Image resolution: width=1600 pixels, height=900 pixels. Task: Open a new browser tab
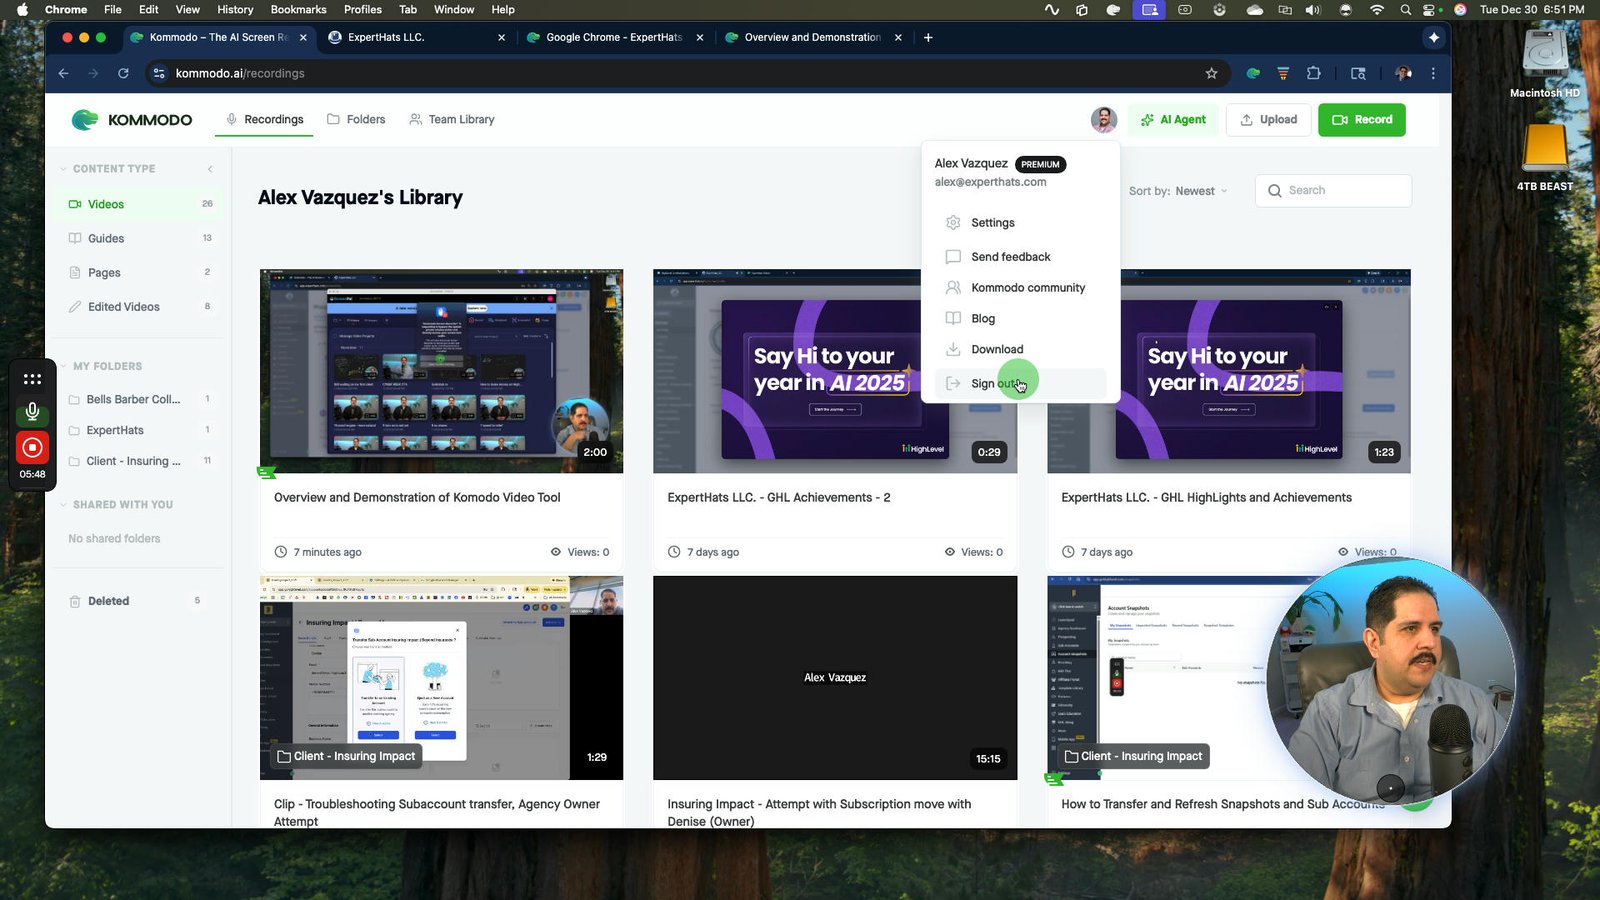[x=928, y=37]
